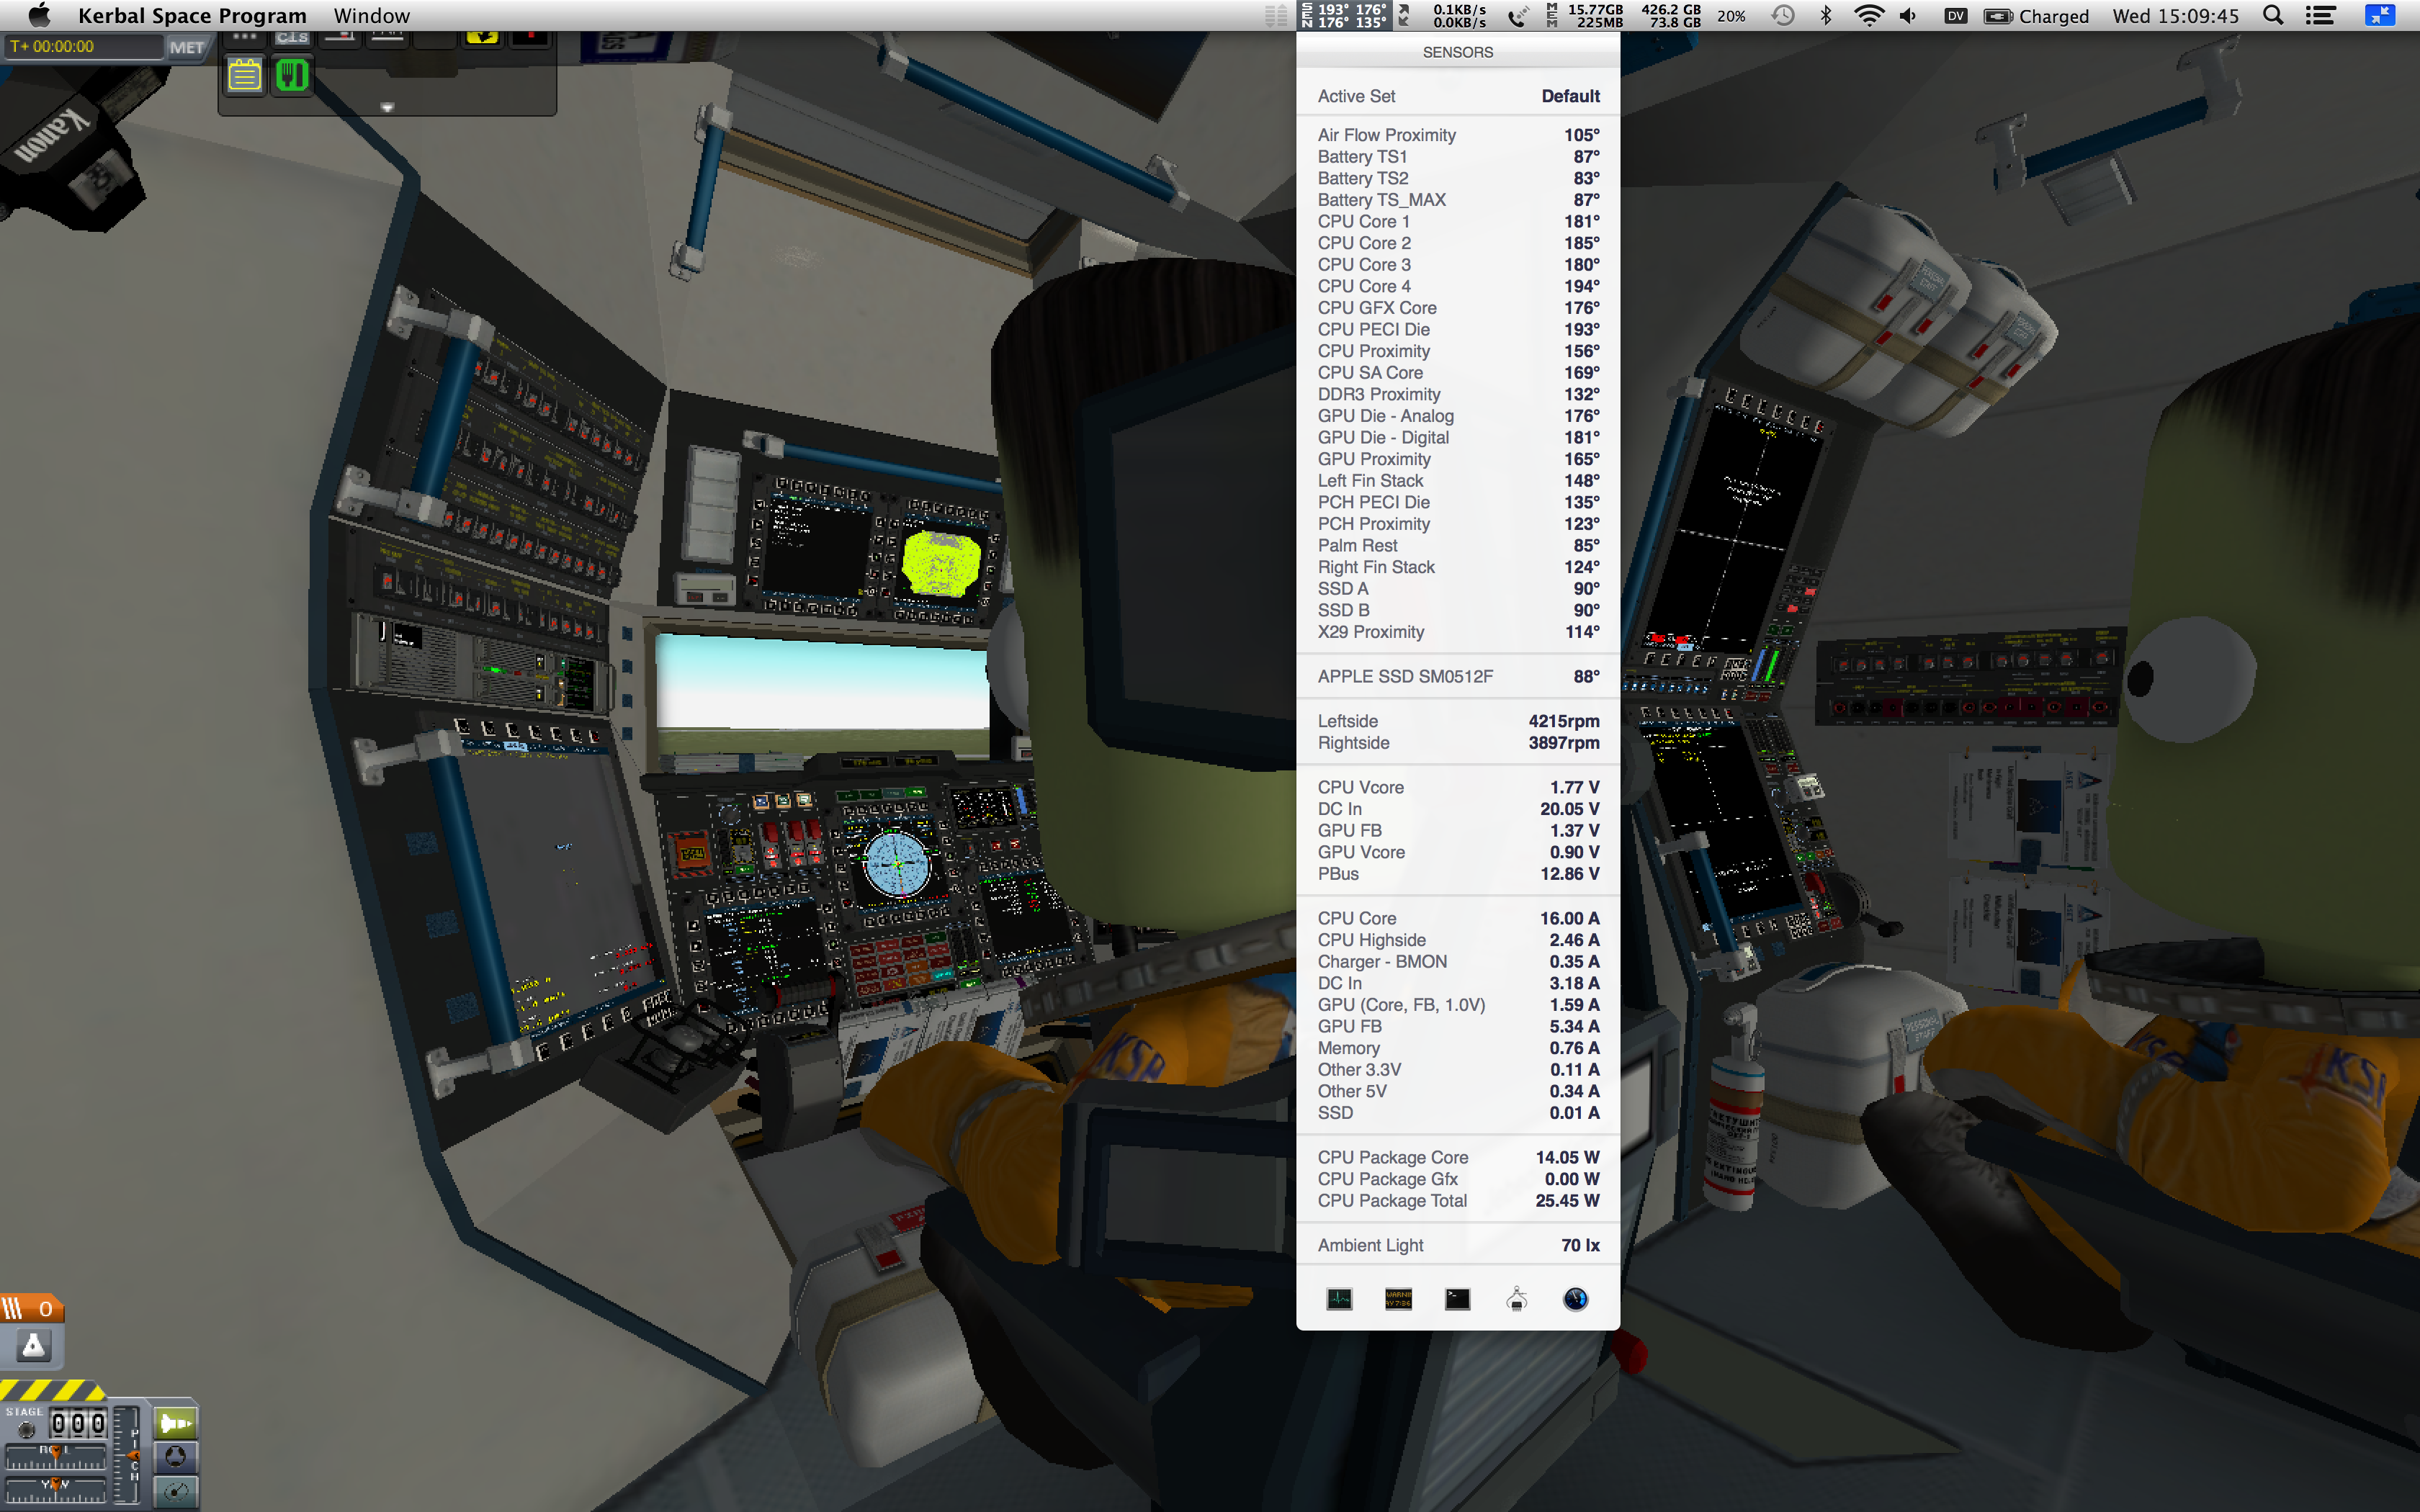Click the STAGE indicator light
This screenshot has height=1512, width=2420.
pyautogui.click(x=26, y=1429)
